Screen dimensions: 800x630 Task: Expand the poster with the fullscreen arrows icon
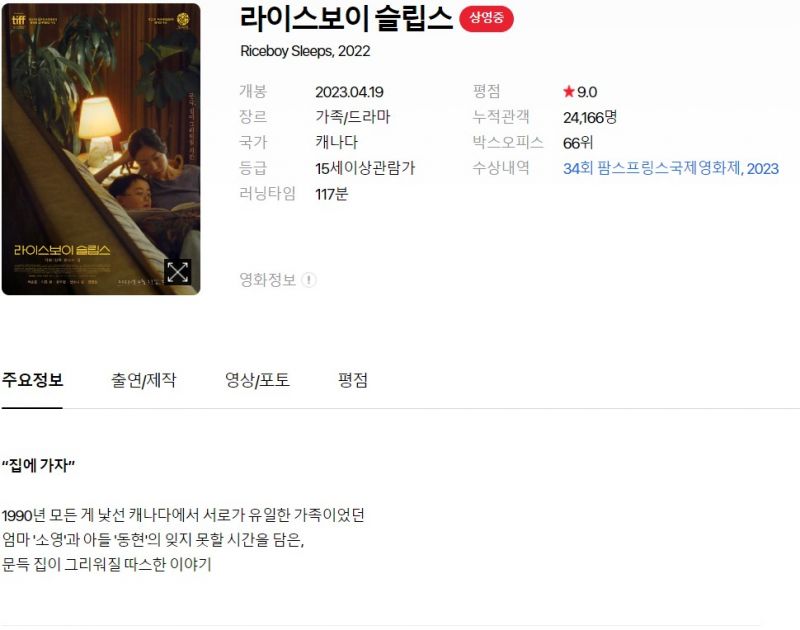pyautogui.click(x=178, y=271)
